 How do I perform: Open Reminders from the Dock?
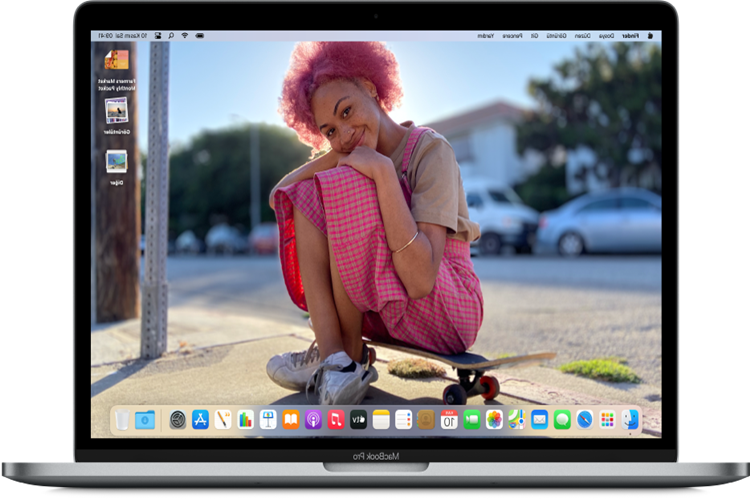[404, 420]
